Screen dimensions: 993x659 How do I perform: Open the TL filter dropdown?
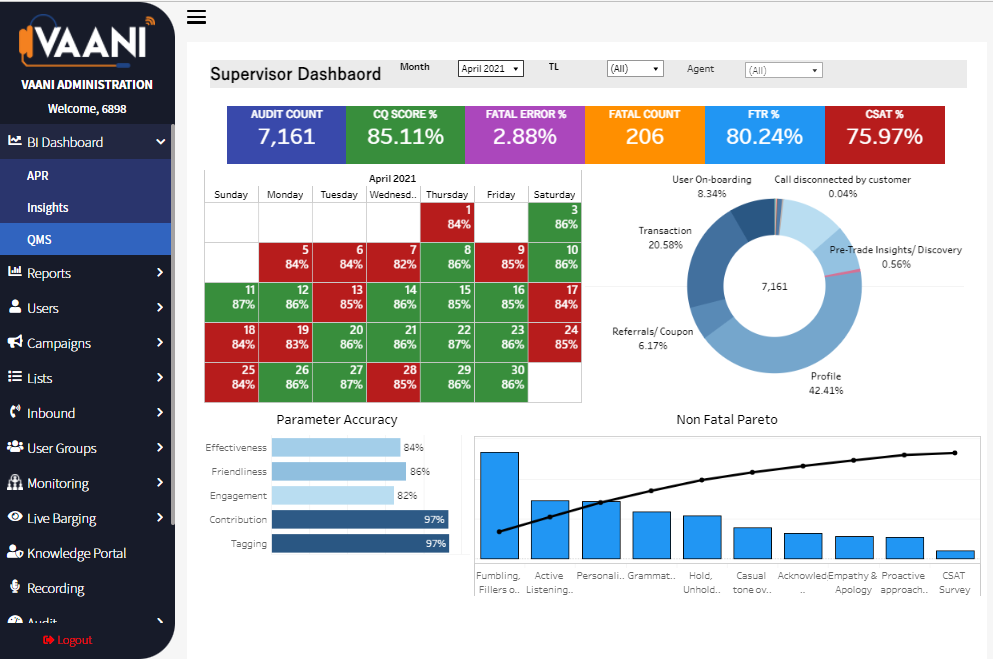(x=635, y=68)
